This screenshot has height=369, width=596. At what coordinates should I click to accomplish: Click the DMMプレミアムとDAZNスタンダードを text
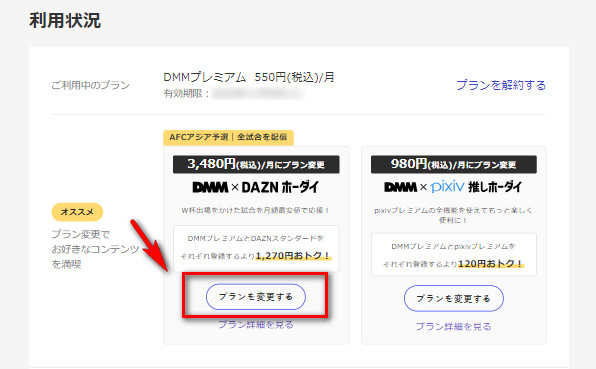tap(256, 238)
